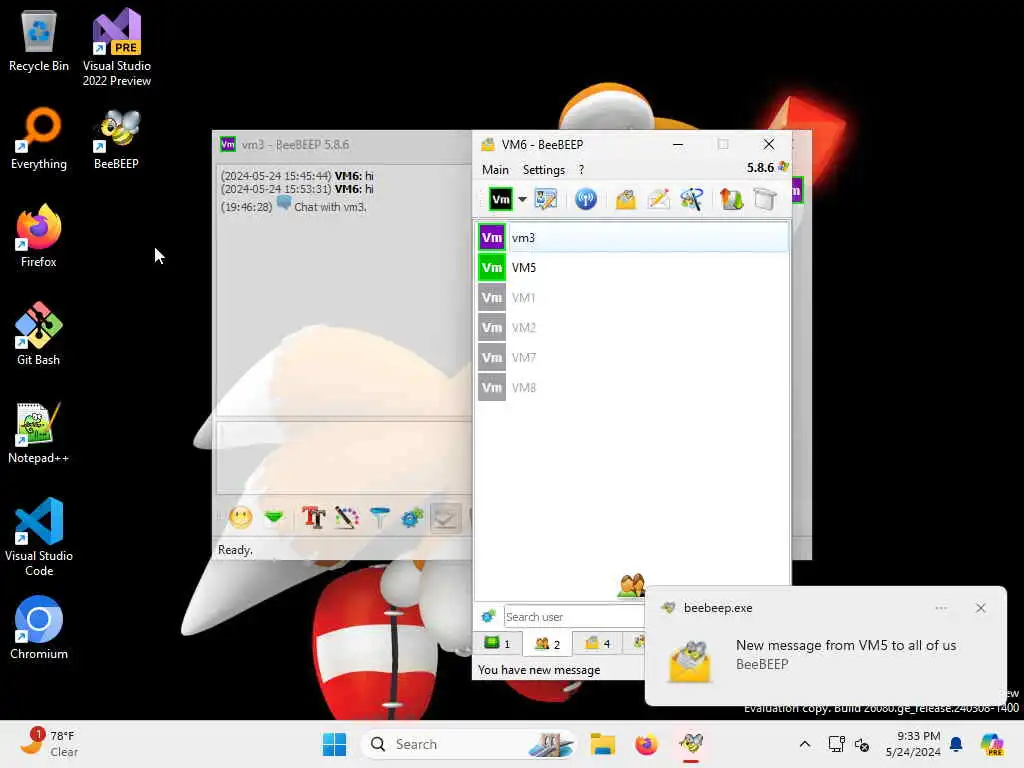Open the 78°F Clear weather widget
The height and width of the screenshot is (768, 1024).
coord(49,744)
